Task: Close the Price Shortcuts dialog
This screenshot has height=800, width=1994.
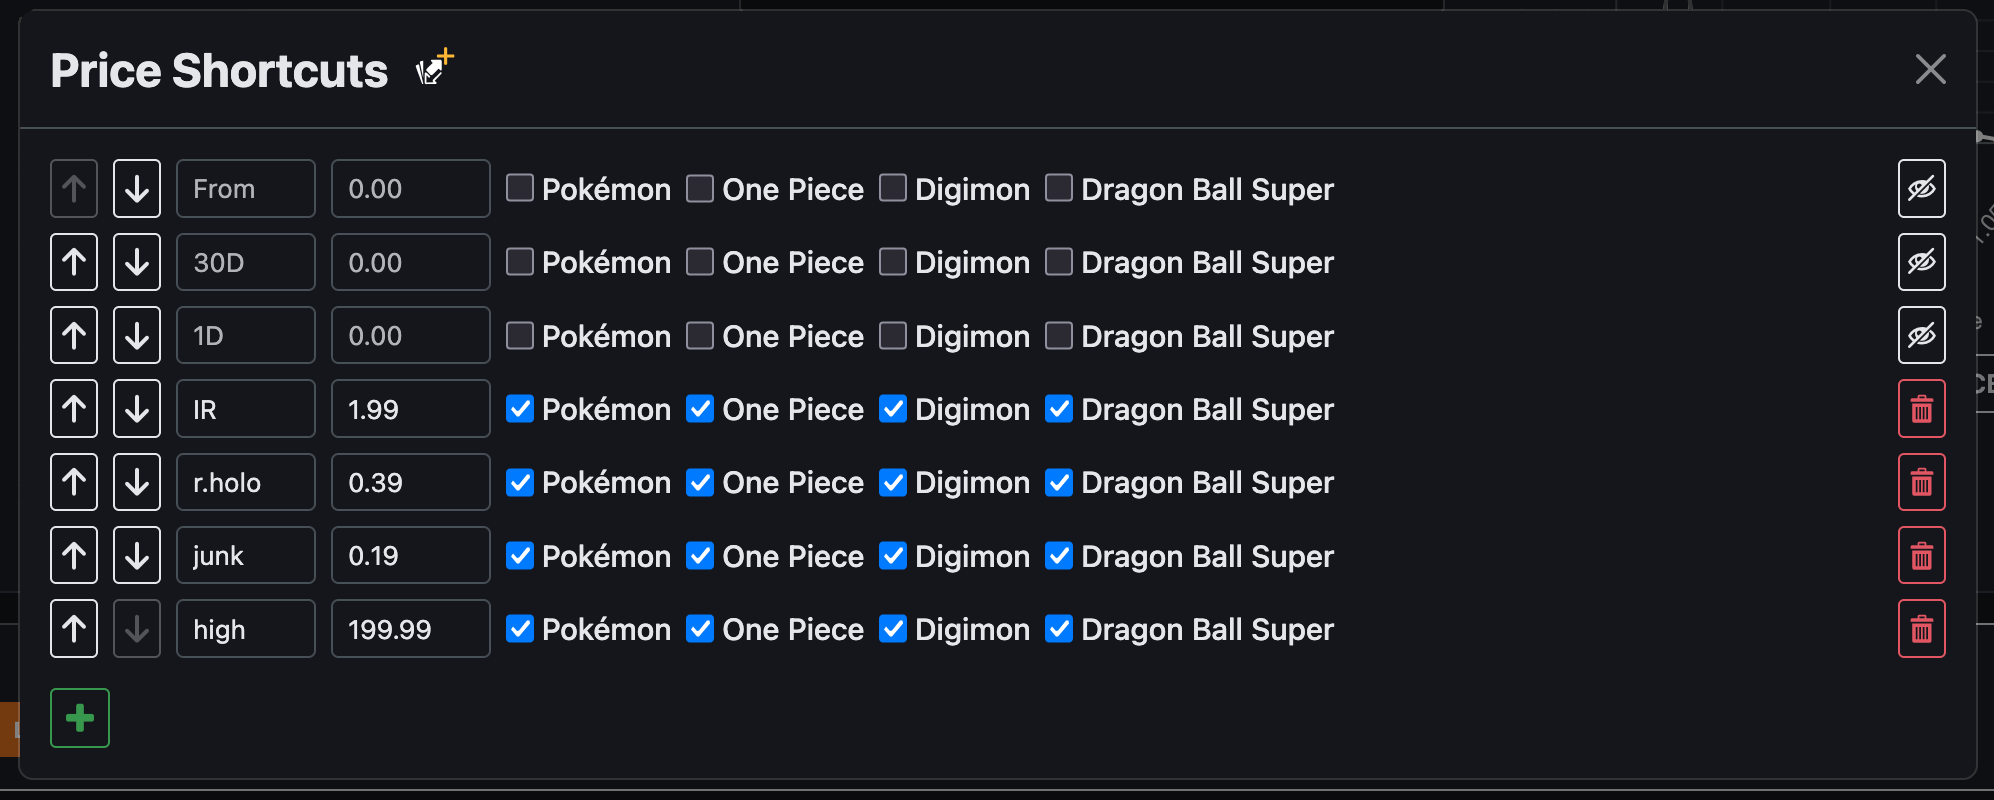Action: click(1930, 69)
